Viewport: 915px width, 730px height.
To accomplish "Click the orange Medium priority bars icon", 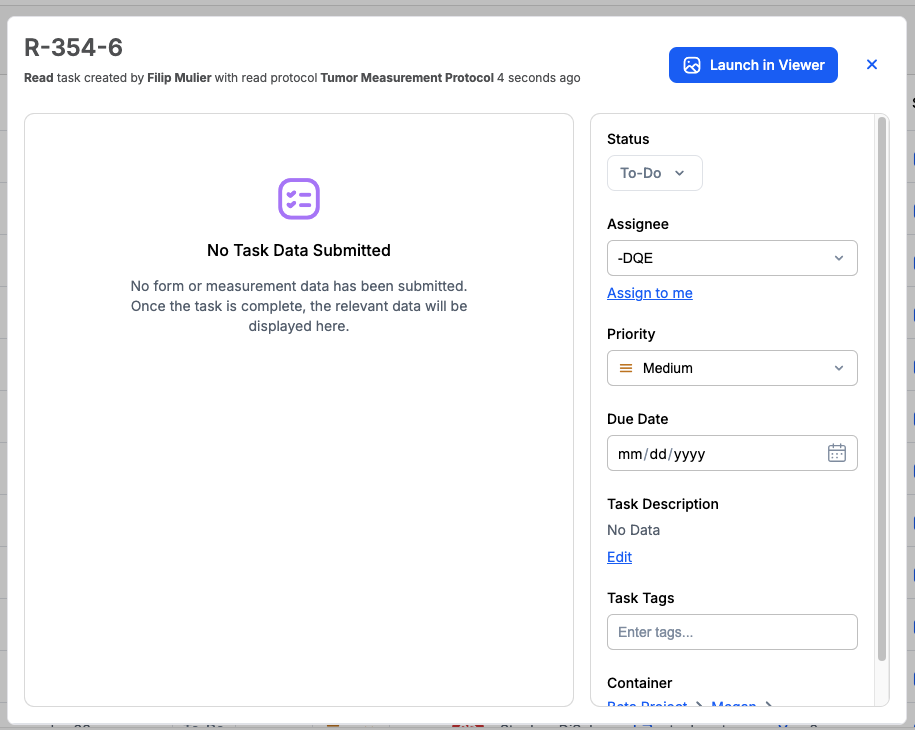I will [625, 368].
